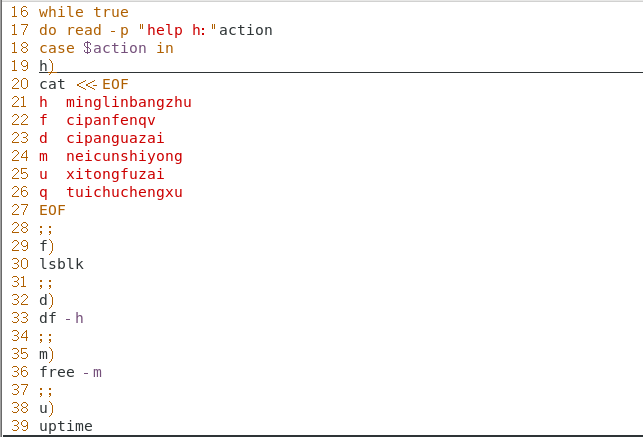Click the closing EOF on line 27

52,210
